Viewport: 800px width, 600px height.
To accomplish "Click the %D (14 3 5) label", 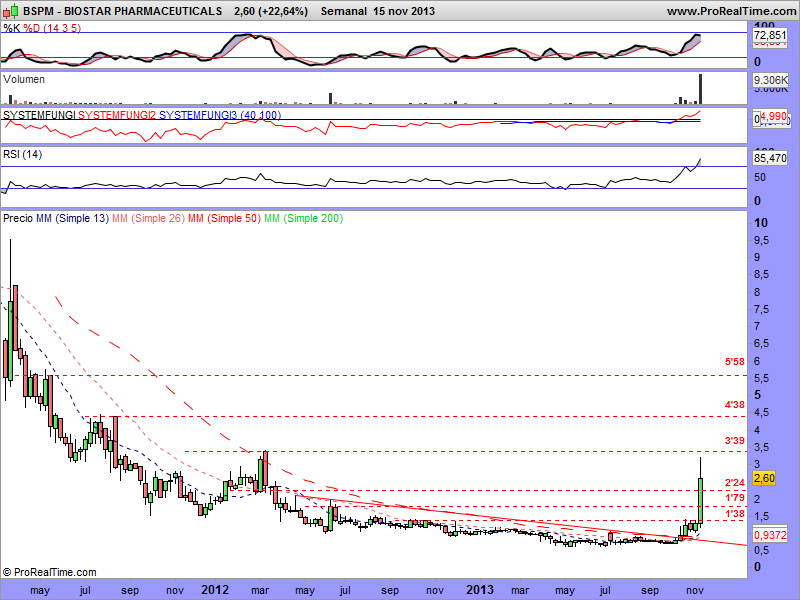I will tap(52, 28).
